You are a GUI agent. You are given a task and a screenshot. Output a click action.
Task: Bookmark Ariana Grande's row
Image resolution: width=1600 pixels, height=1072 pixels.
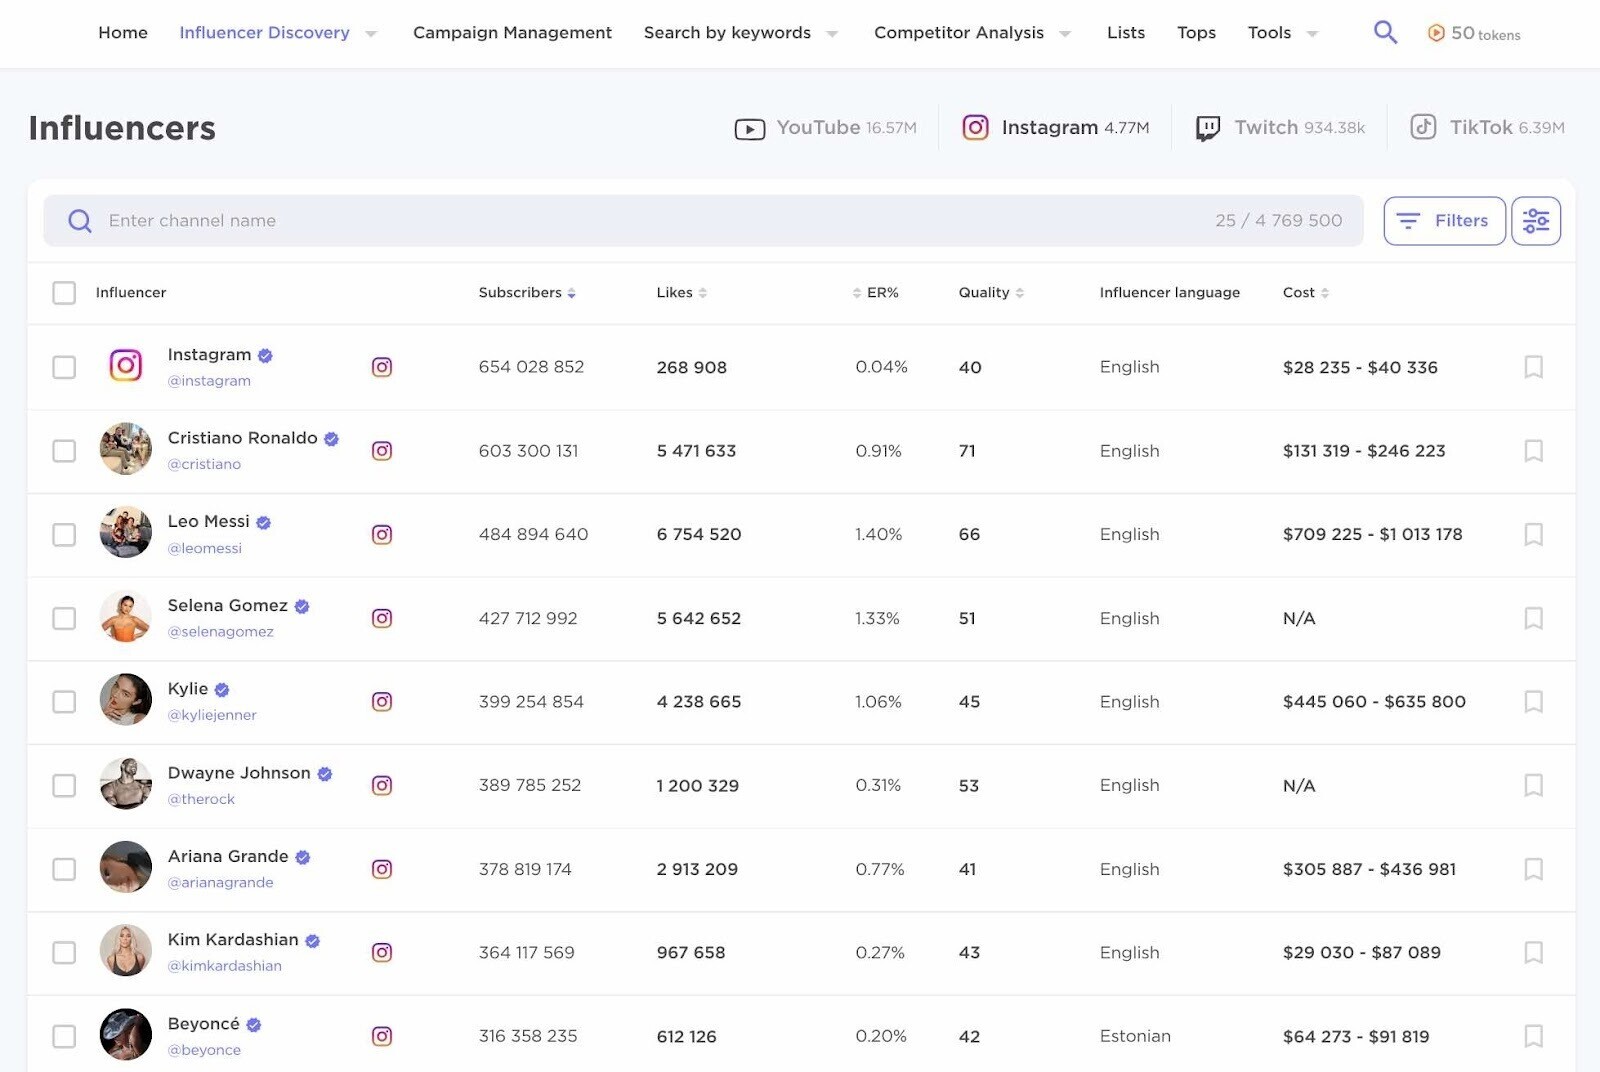click(x=1533, y=869)
